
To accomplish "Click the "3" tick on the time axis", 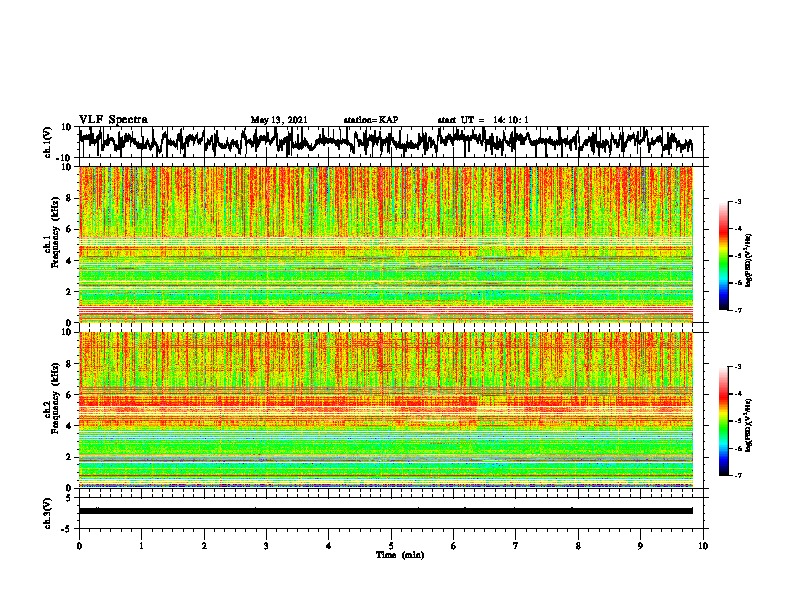I will [266, 546].
